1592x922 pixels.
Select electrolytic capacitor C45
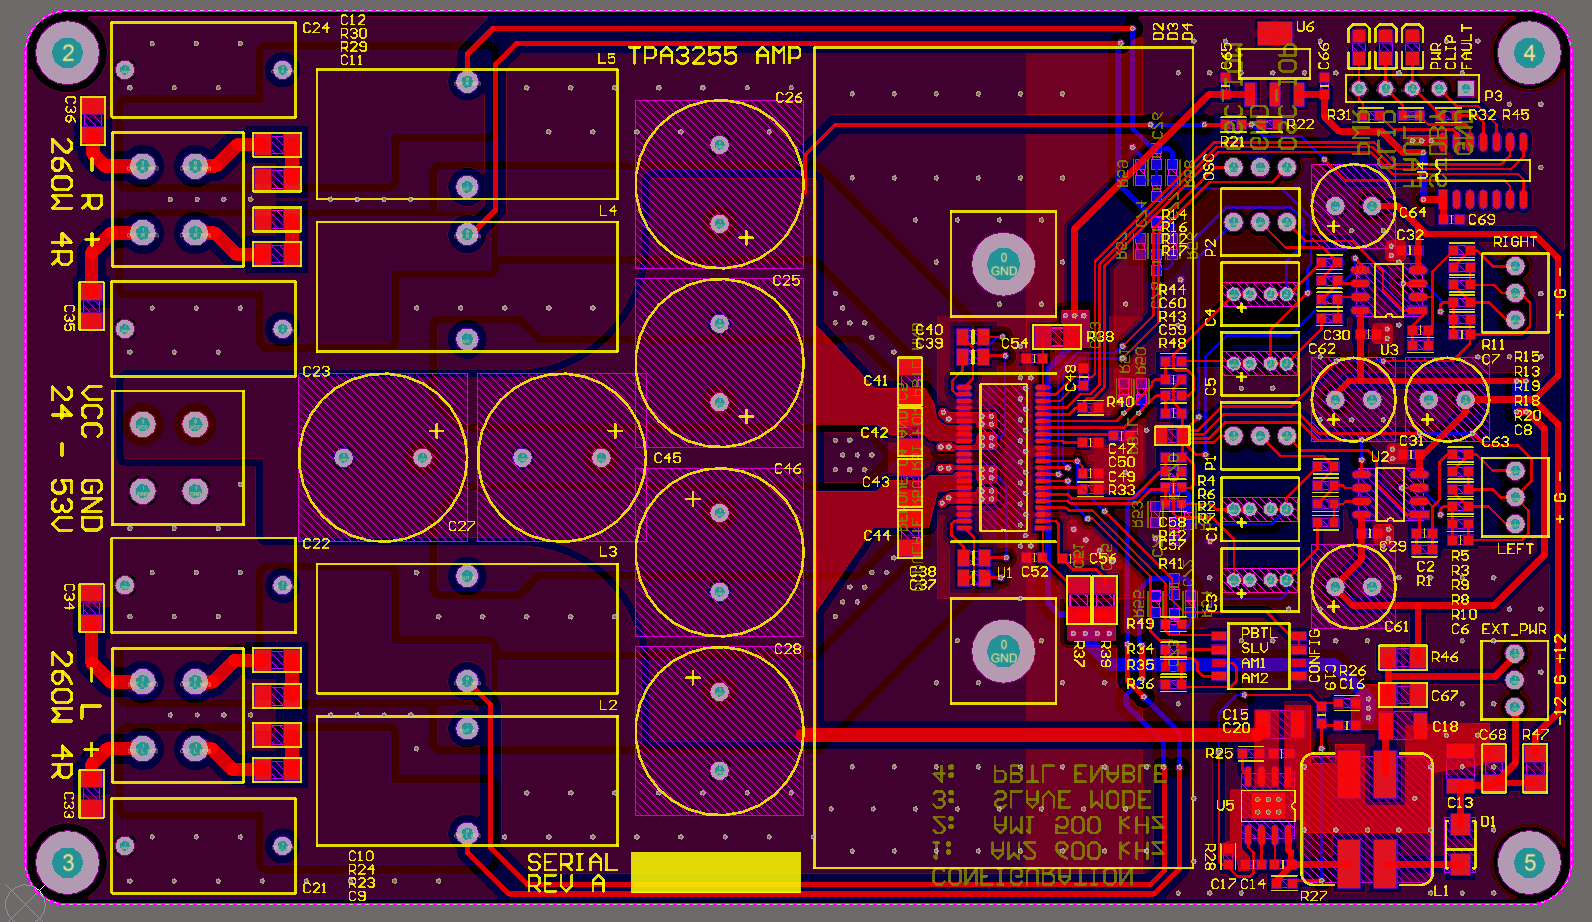561,458
